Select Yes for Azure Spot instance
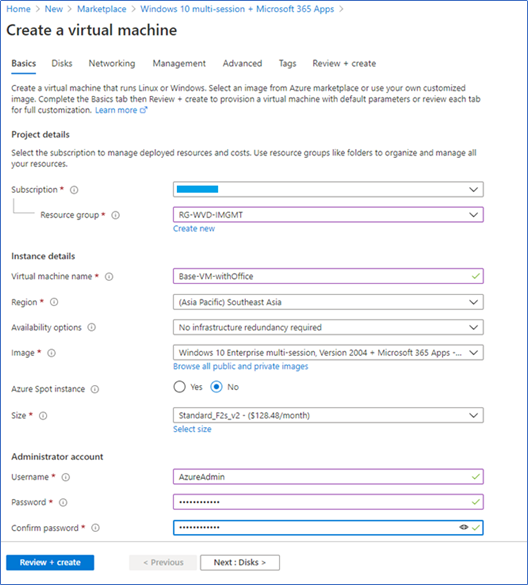The image size is (528, 585). (x=179, y=387)
